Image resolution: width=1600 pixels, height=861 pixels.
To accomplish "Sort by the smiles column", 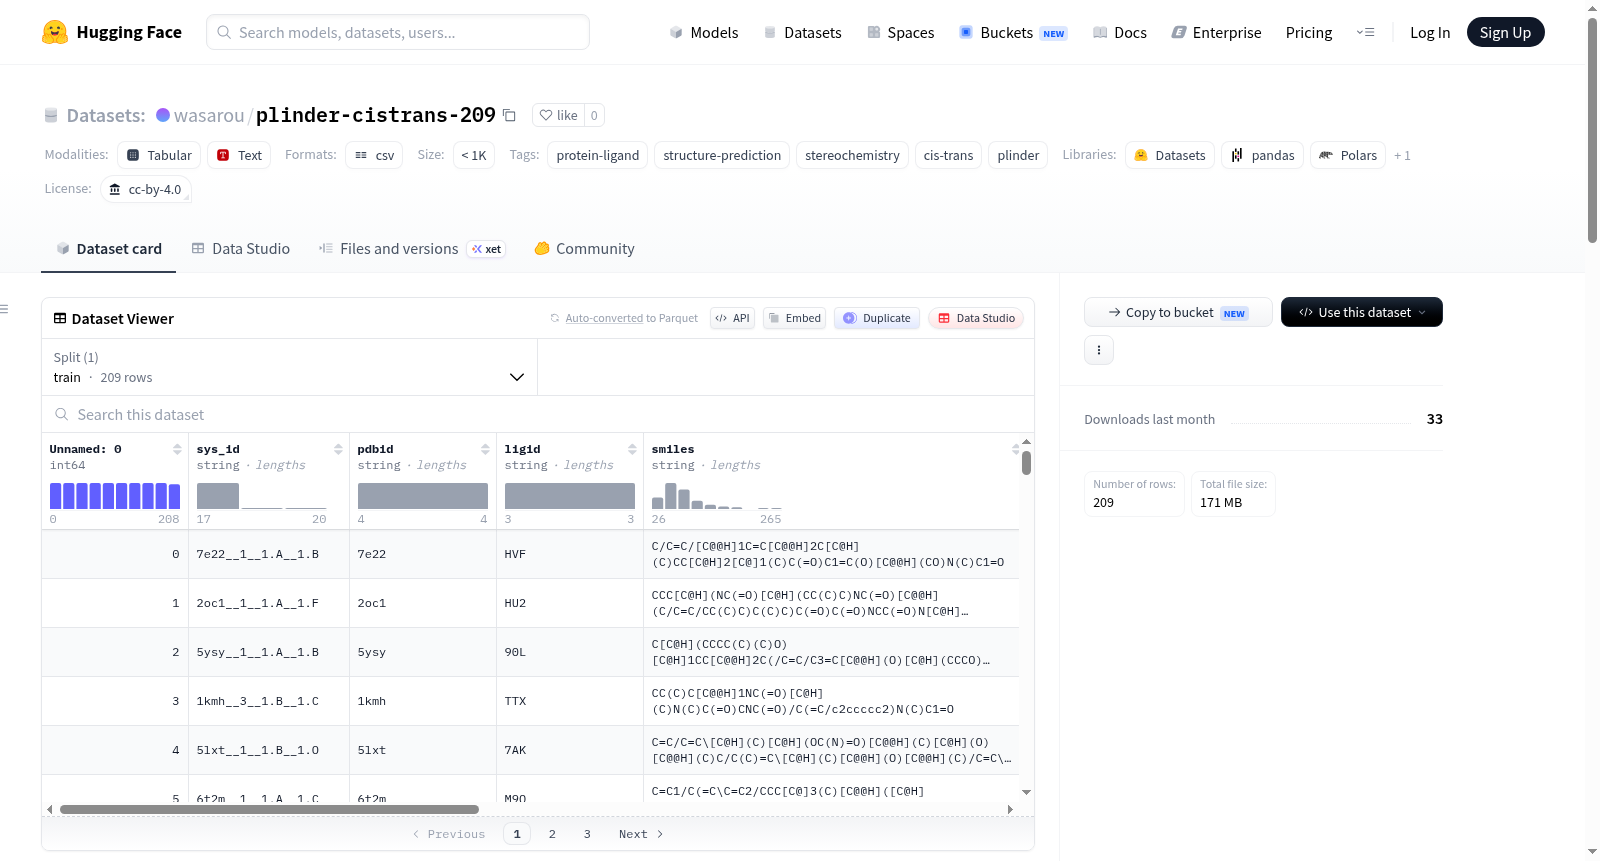I will [x=1015, y=449].
